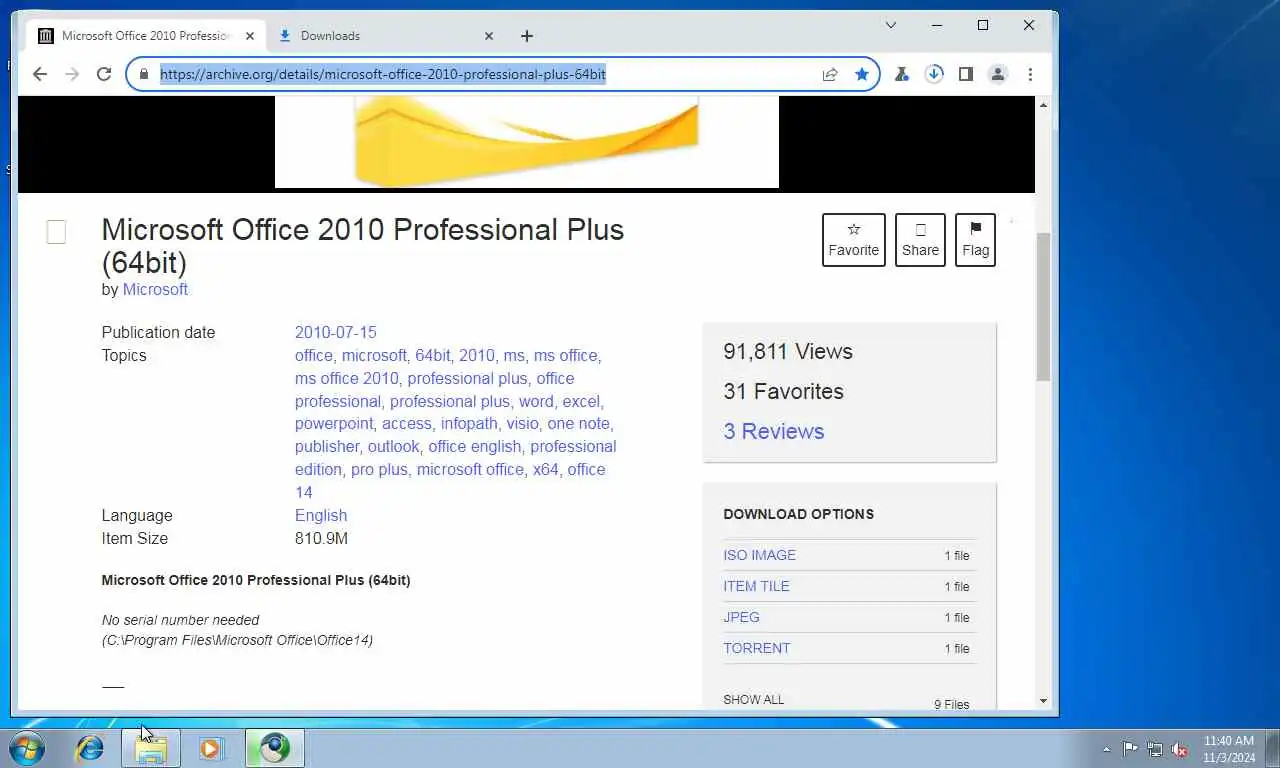Screen dimensions: 1280x768
Task: Open the ITEM TILE download option
Action: click(756, 586)
